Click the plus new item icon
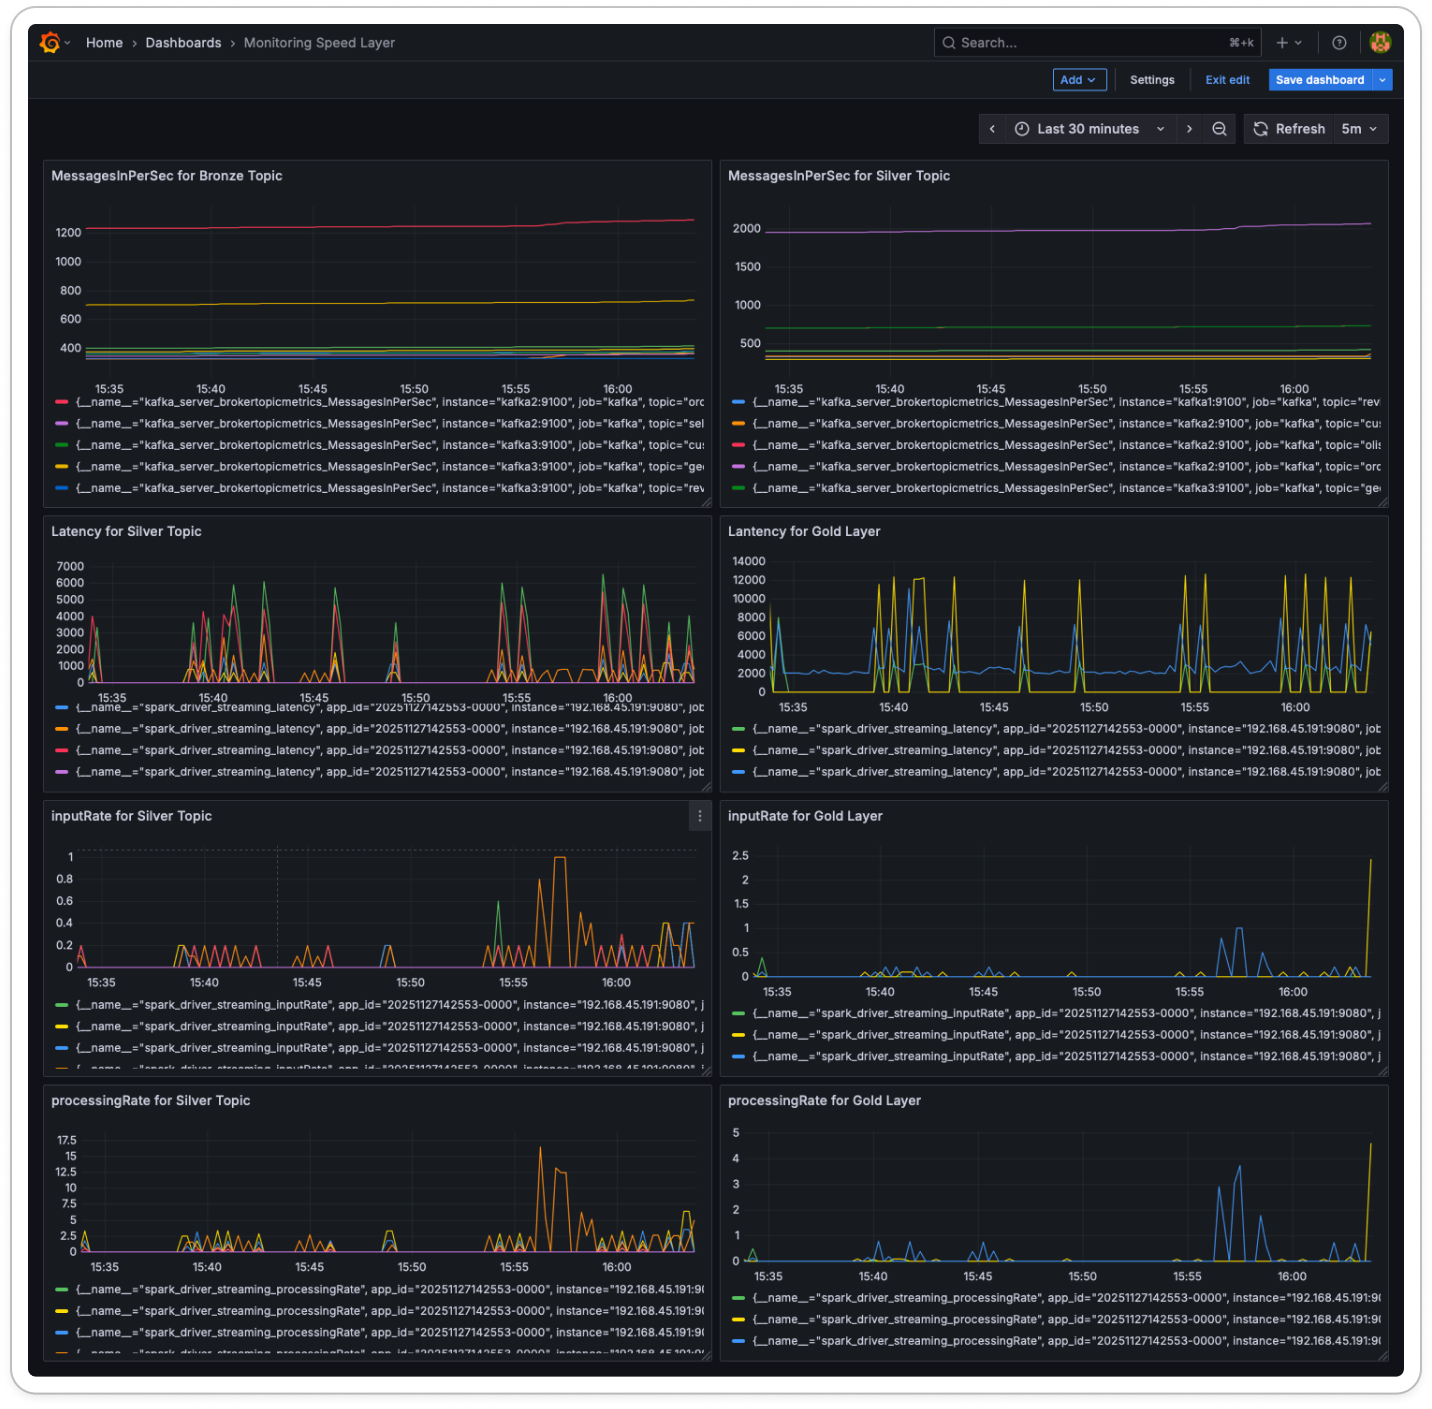The image size is (1432, 1409). point(1283,43)
